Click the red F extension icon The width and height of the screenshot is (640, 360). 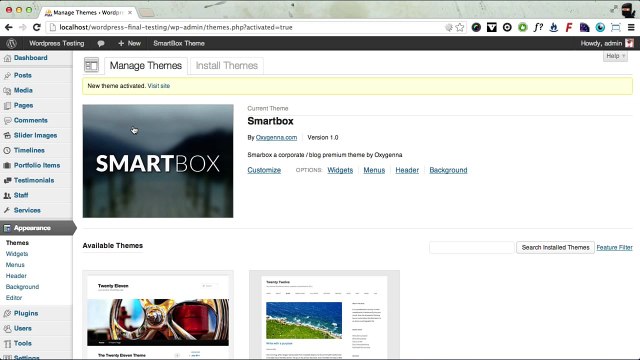[x=569, y=27]
